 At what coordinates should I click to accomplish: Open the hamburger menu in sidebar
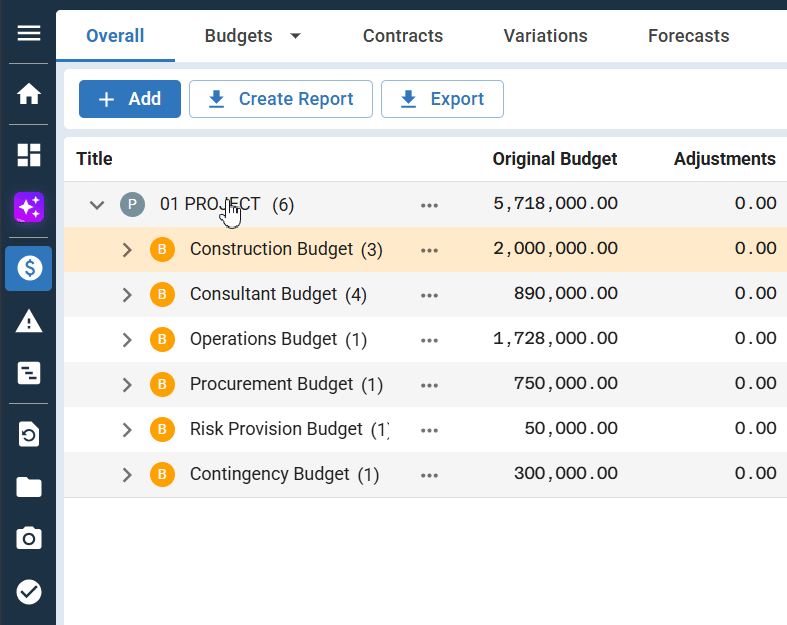29,34
